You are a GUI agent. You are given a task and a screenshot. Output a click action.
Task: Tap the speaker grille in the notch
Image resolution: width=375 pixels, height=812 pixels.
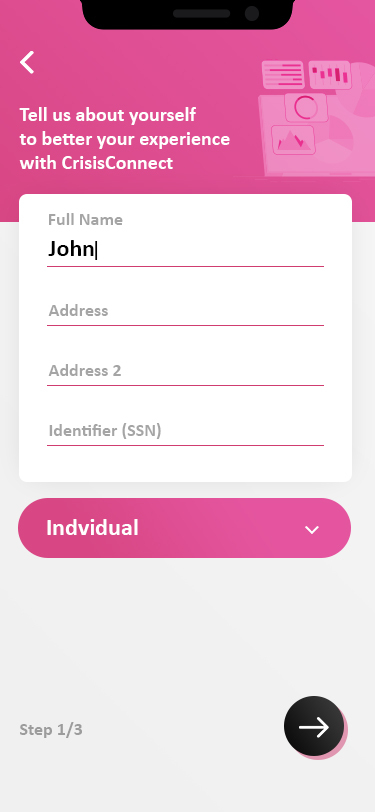click(x=201, y=13)
